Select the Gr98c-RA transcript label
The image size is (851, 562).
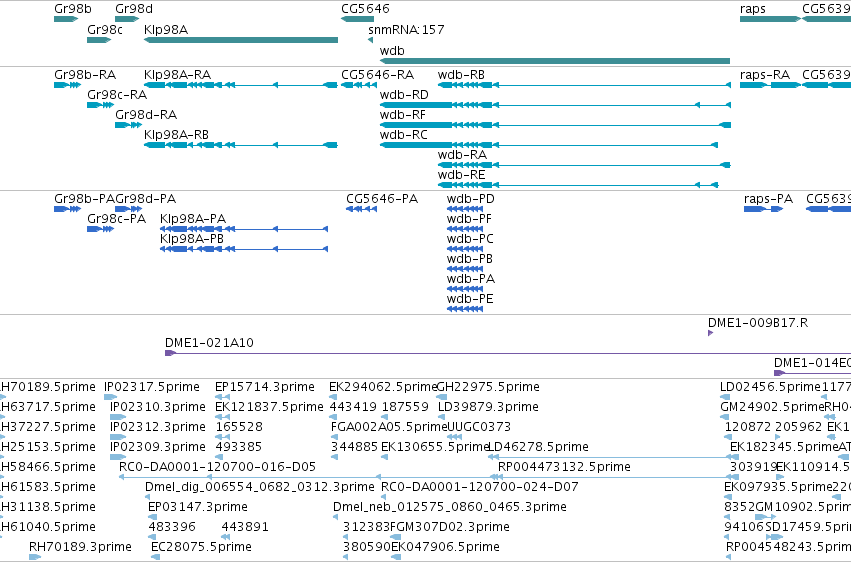tap(117, 94)
